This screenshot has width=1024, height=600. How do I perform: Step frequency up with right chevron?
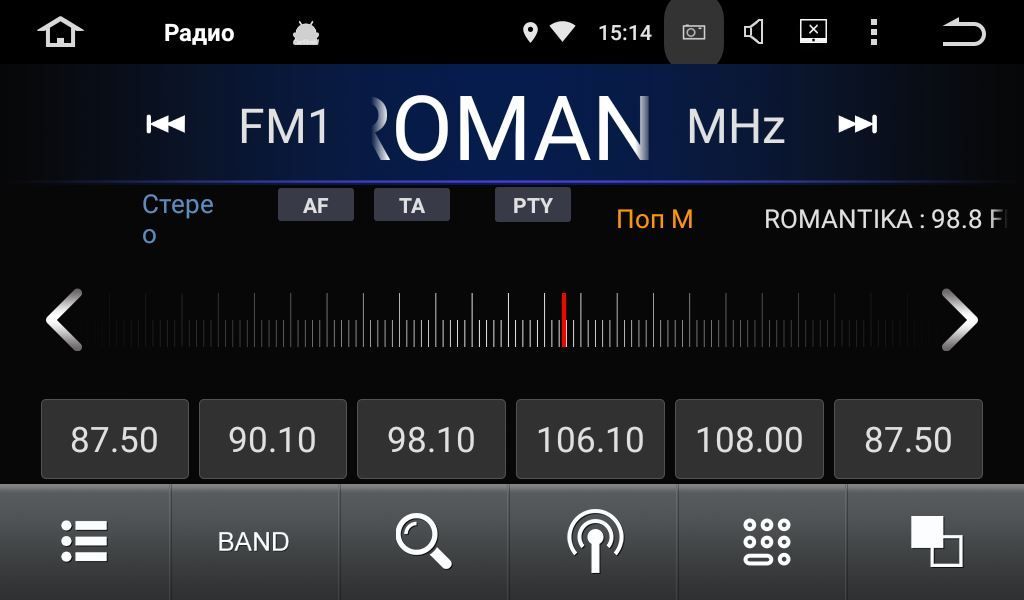click(959, 320)
